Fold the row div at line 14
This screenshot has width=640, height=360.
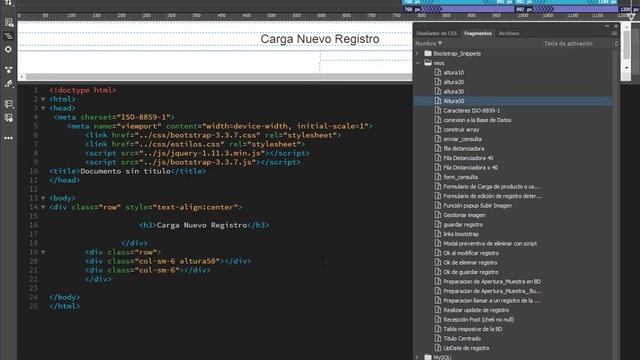pyautogui.click(x=43, y=207)
